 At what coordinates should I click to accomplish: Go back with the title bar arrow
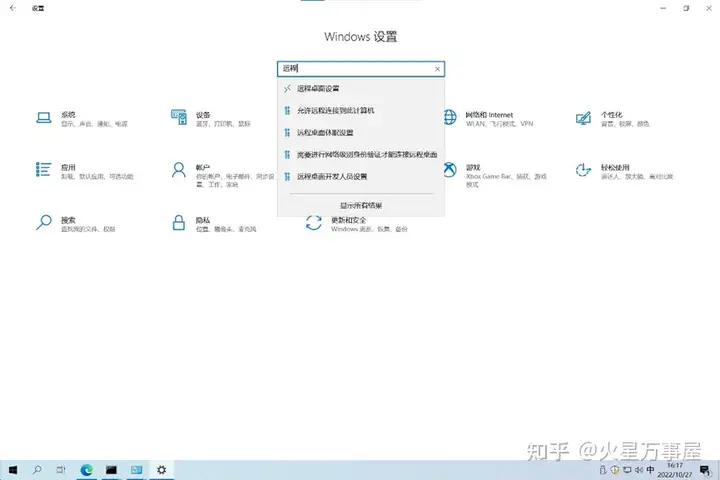13,8
